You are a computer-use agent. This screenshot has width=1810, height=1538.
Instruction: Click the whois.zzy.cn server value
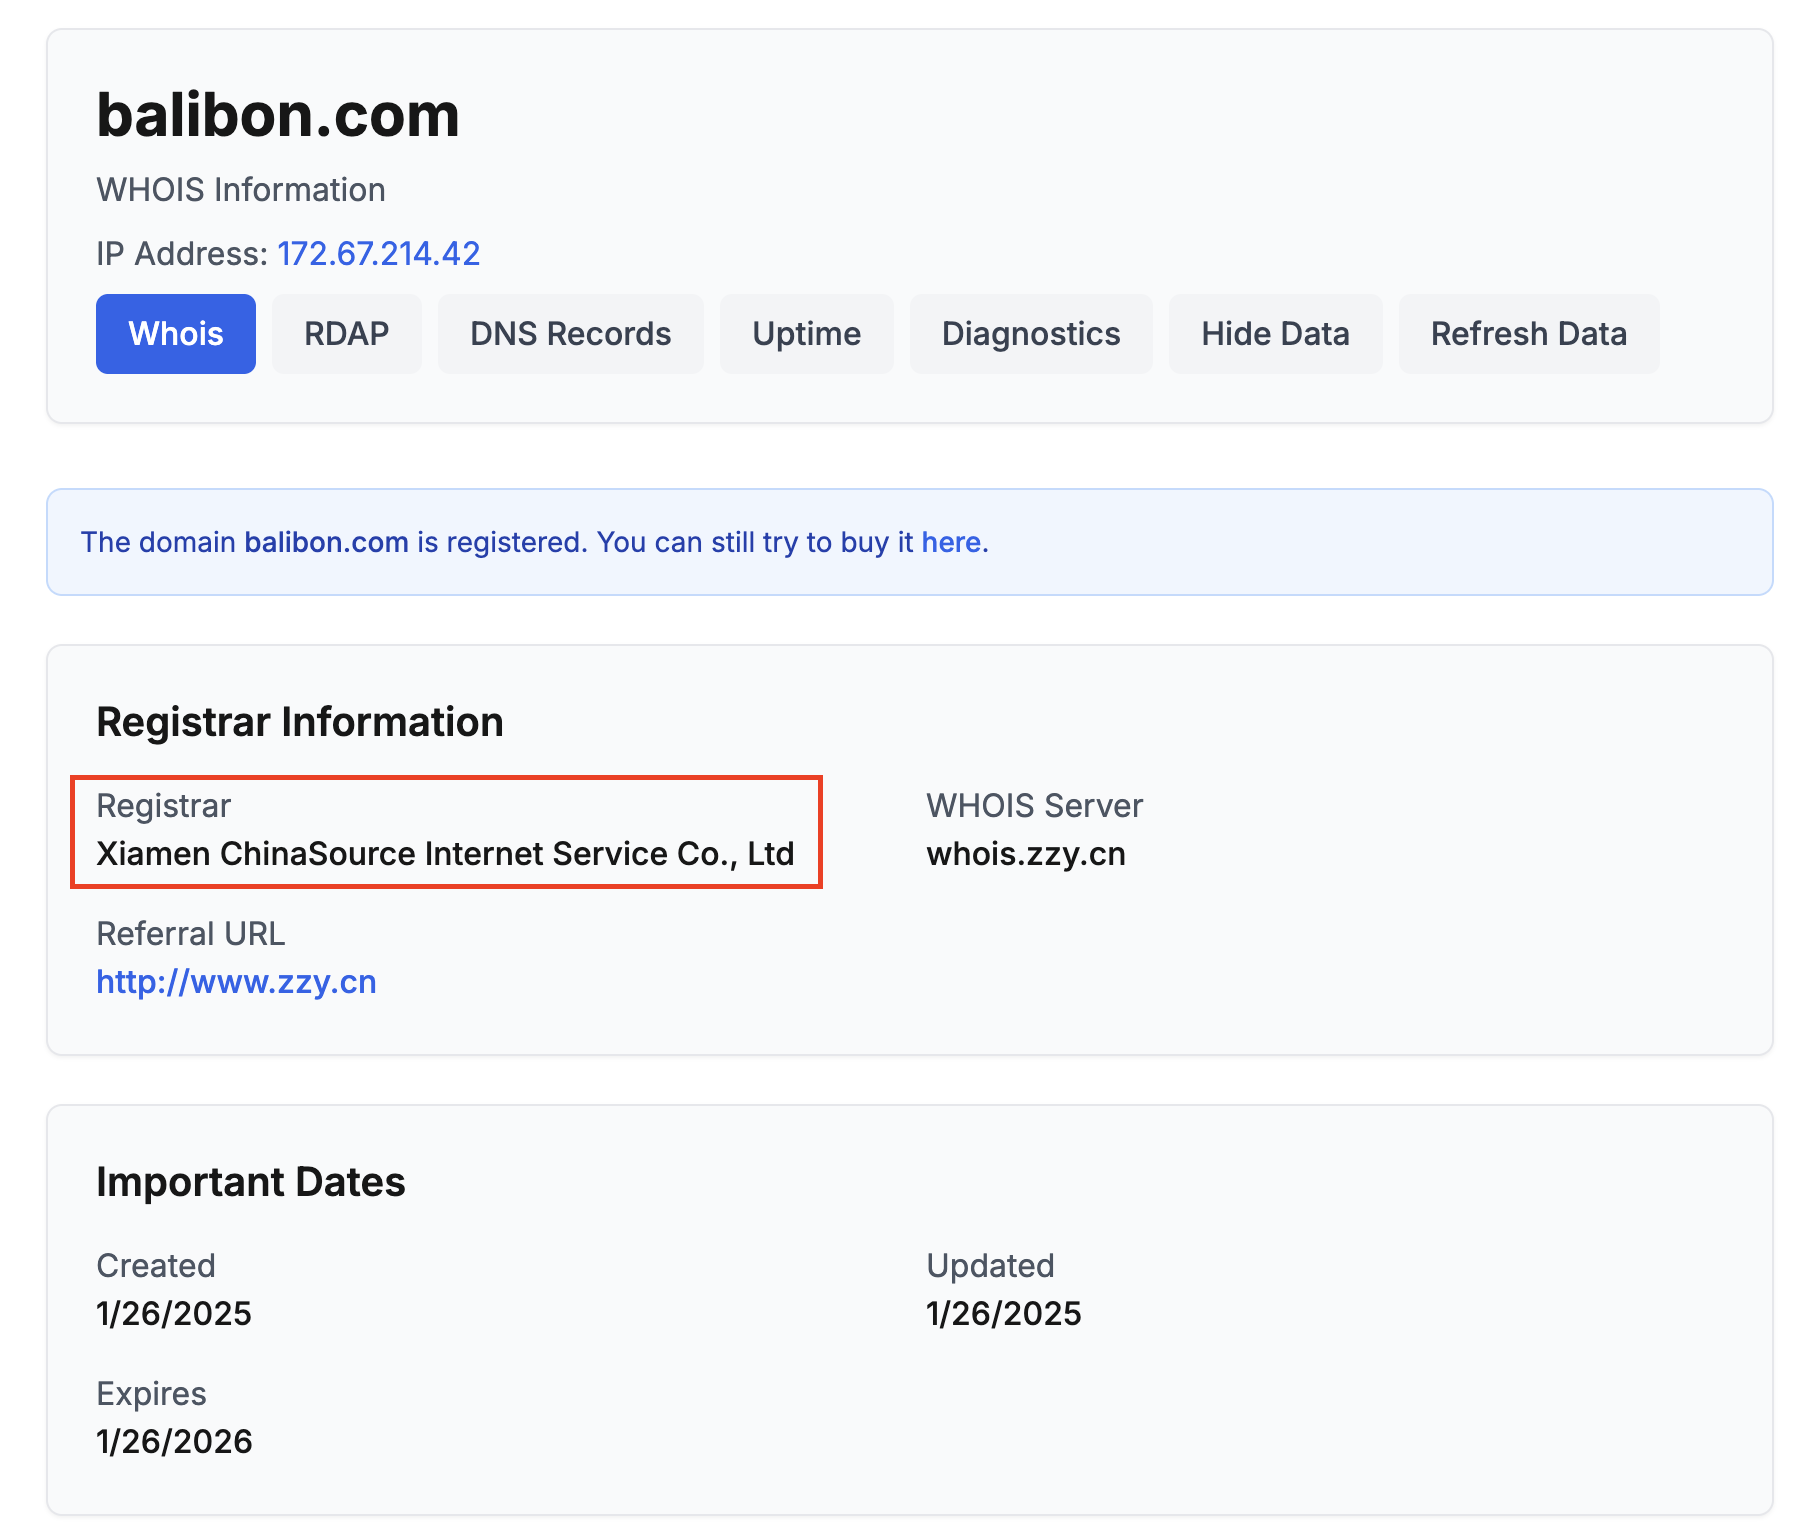pos(1025,854)
